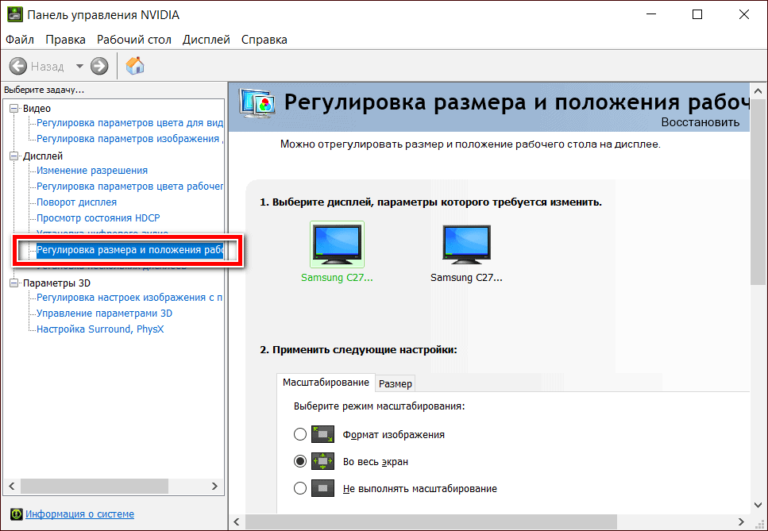Collapse the 'Параметры 3D' tree node

coord(14,283)
